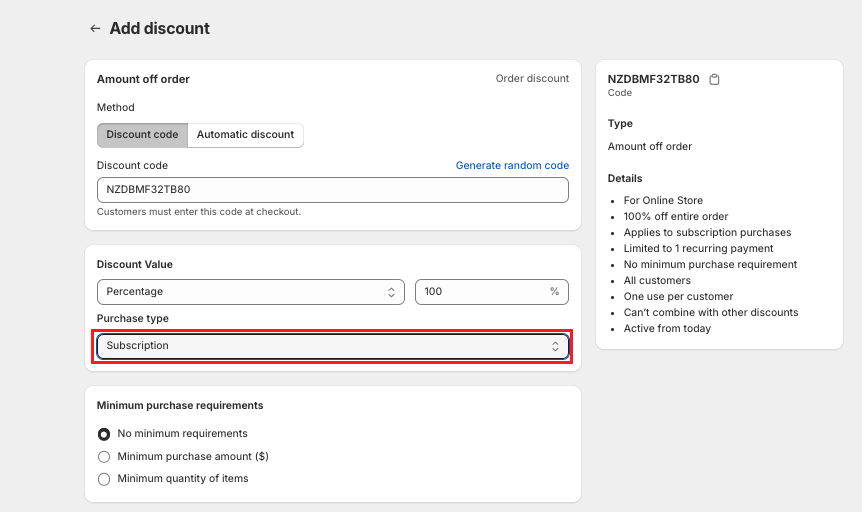Edit the 100 percent value field
The width and height of the screenshot is (862, 512).
pyautogui.click(x=491, y=292)
